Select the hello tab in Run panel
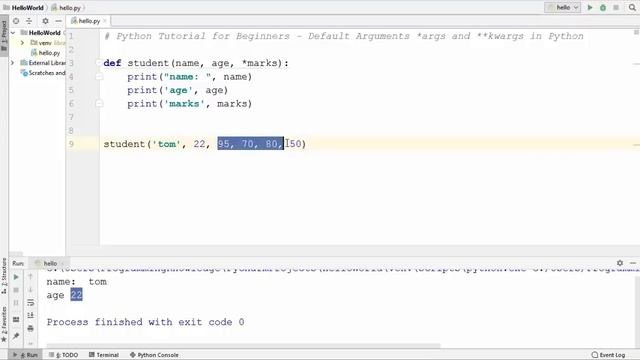The height and width of the screenshot is (360, 640). click(50, 263)
